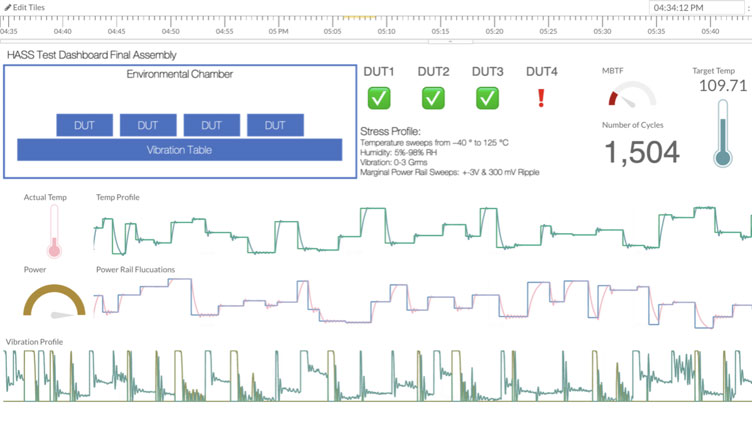
Task: Click the yellow highlighted timeline segment near 05:05
Action: [x=359, y=17]
